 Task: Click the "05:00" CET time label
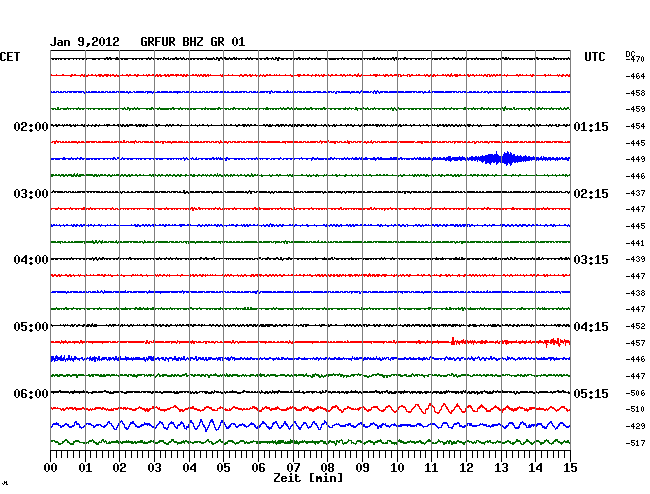[31, 327]
